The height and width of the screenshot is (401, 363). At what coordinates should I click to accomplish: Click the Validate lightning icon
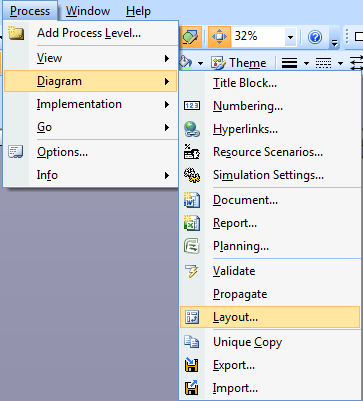click(x=192, y=271)
